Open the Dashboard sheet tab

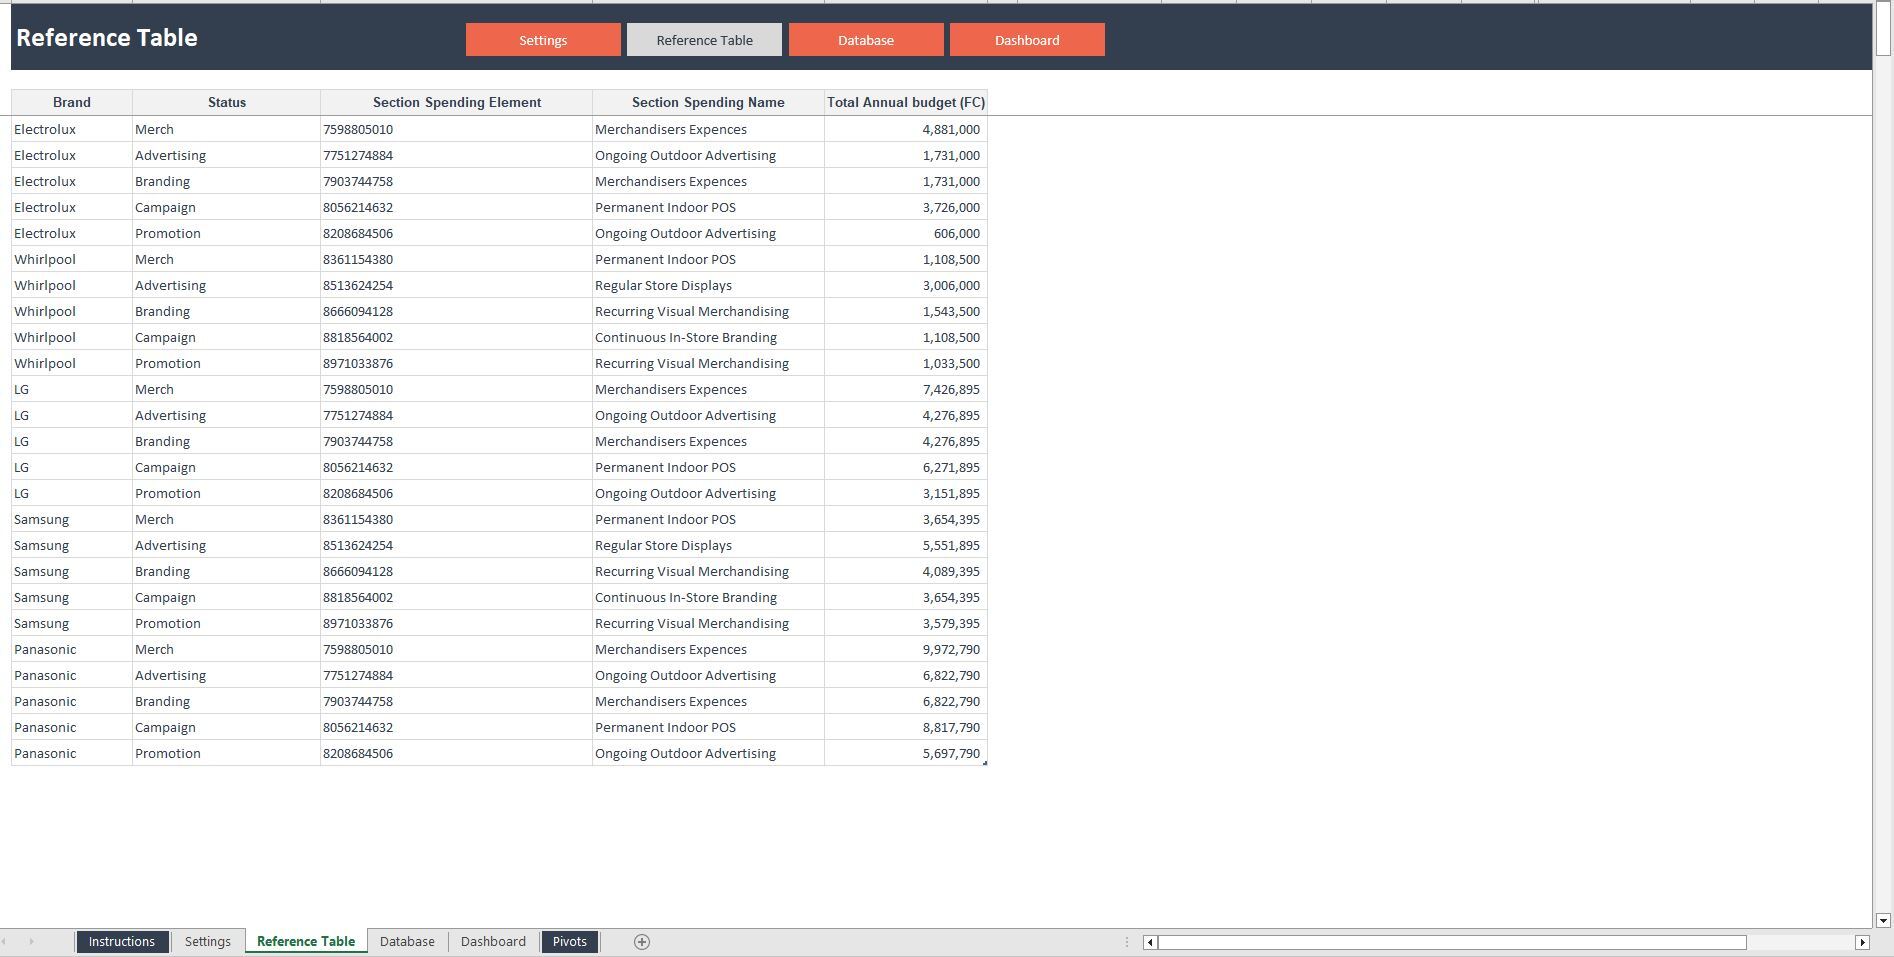[x=493, y=941]
